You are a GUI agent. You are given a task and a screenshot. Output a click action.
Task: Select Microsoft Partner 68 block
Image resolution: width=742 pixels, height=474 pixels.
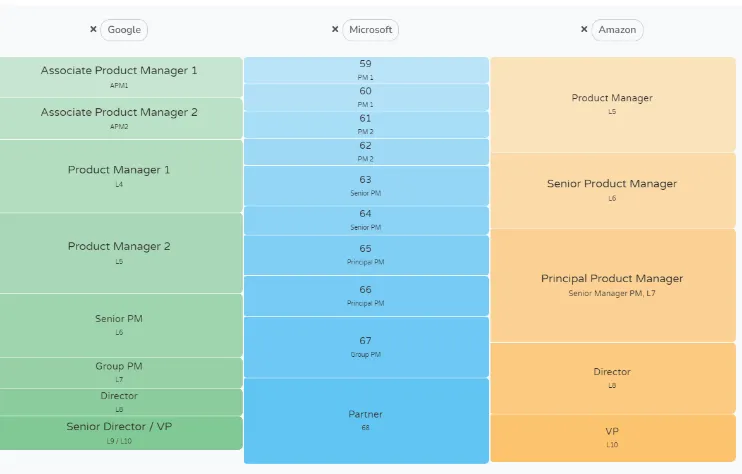366,421
